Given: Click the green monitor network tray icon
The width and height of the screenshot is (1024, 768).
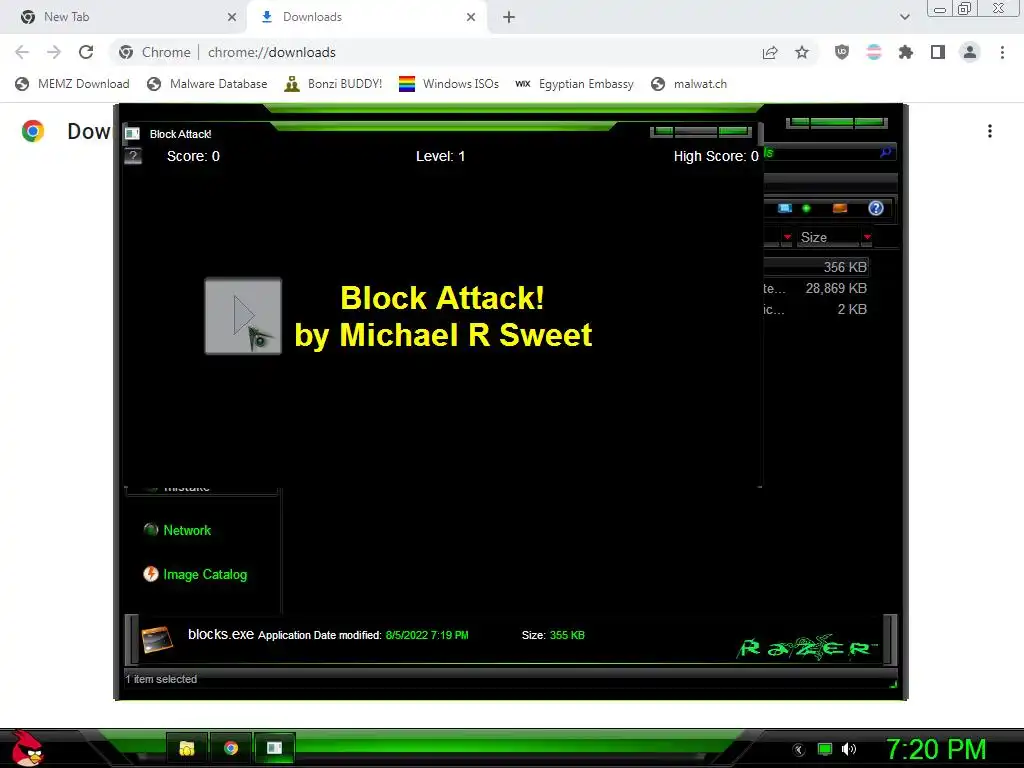Looking at the screenshot, I should click(825, 749).
